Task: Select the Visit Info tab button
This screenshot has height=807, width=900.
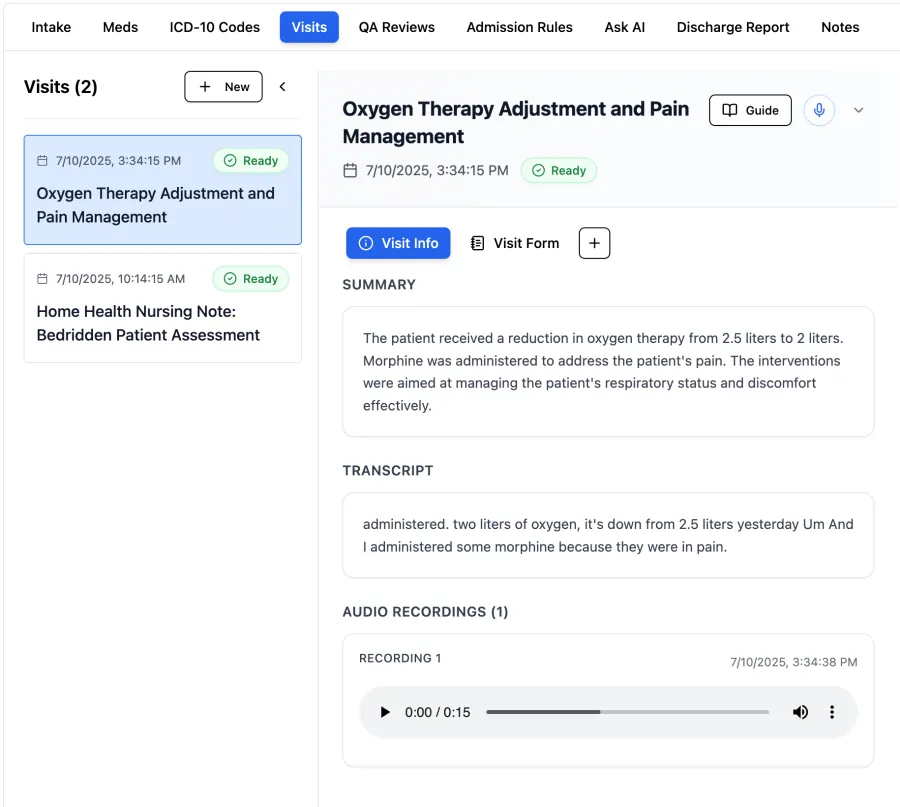Action: pos(398,242)
